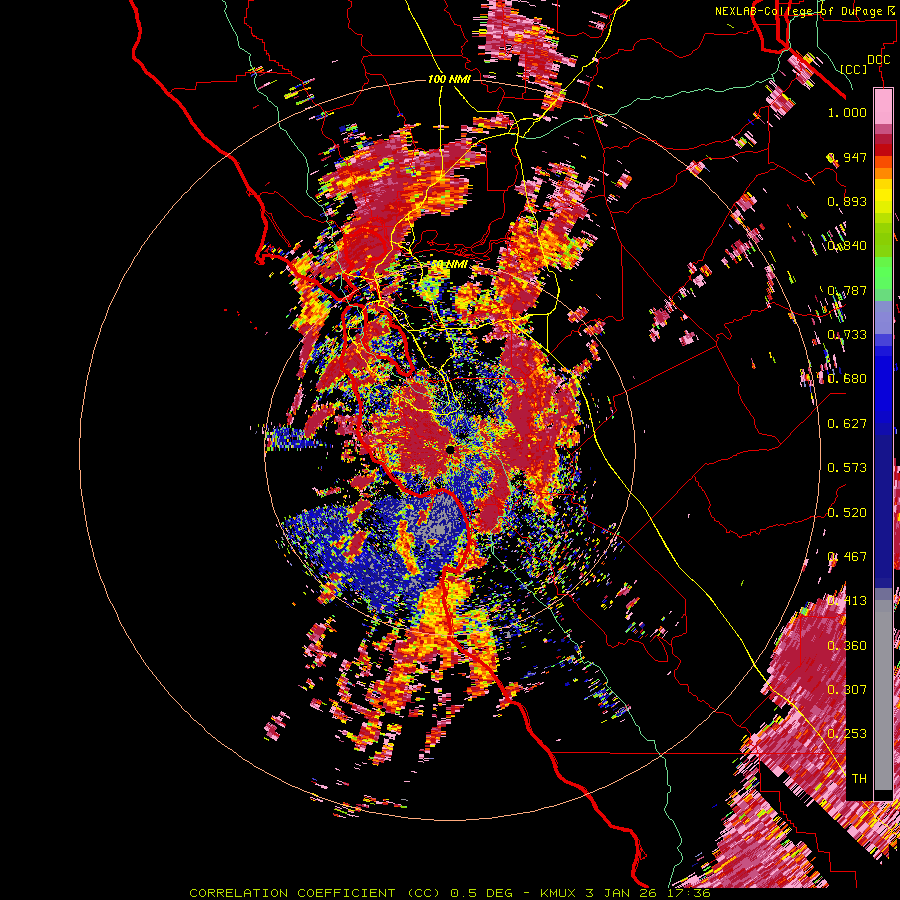Image resolution: width=900 pixels, height=900 pixels.
Task: Click the KMUX station identifier in caption
Action: click(557, 893)
